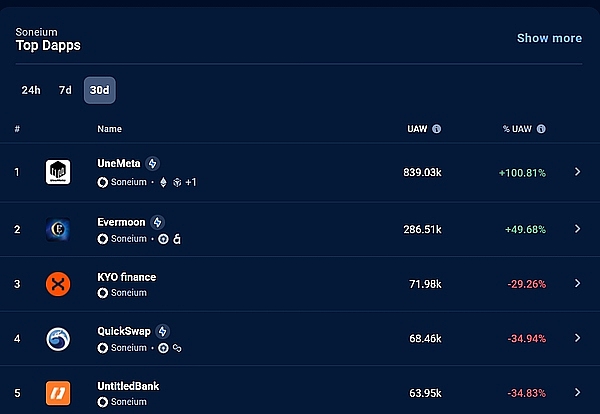Image resolution: width=600 pixels, height=414 pixels.
Task: Click the lightning badge beside Evermoon
Action: (158, 222)
